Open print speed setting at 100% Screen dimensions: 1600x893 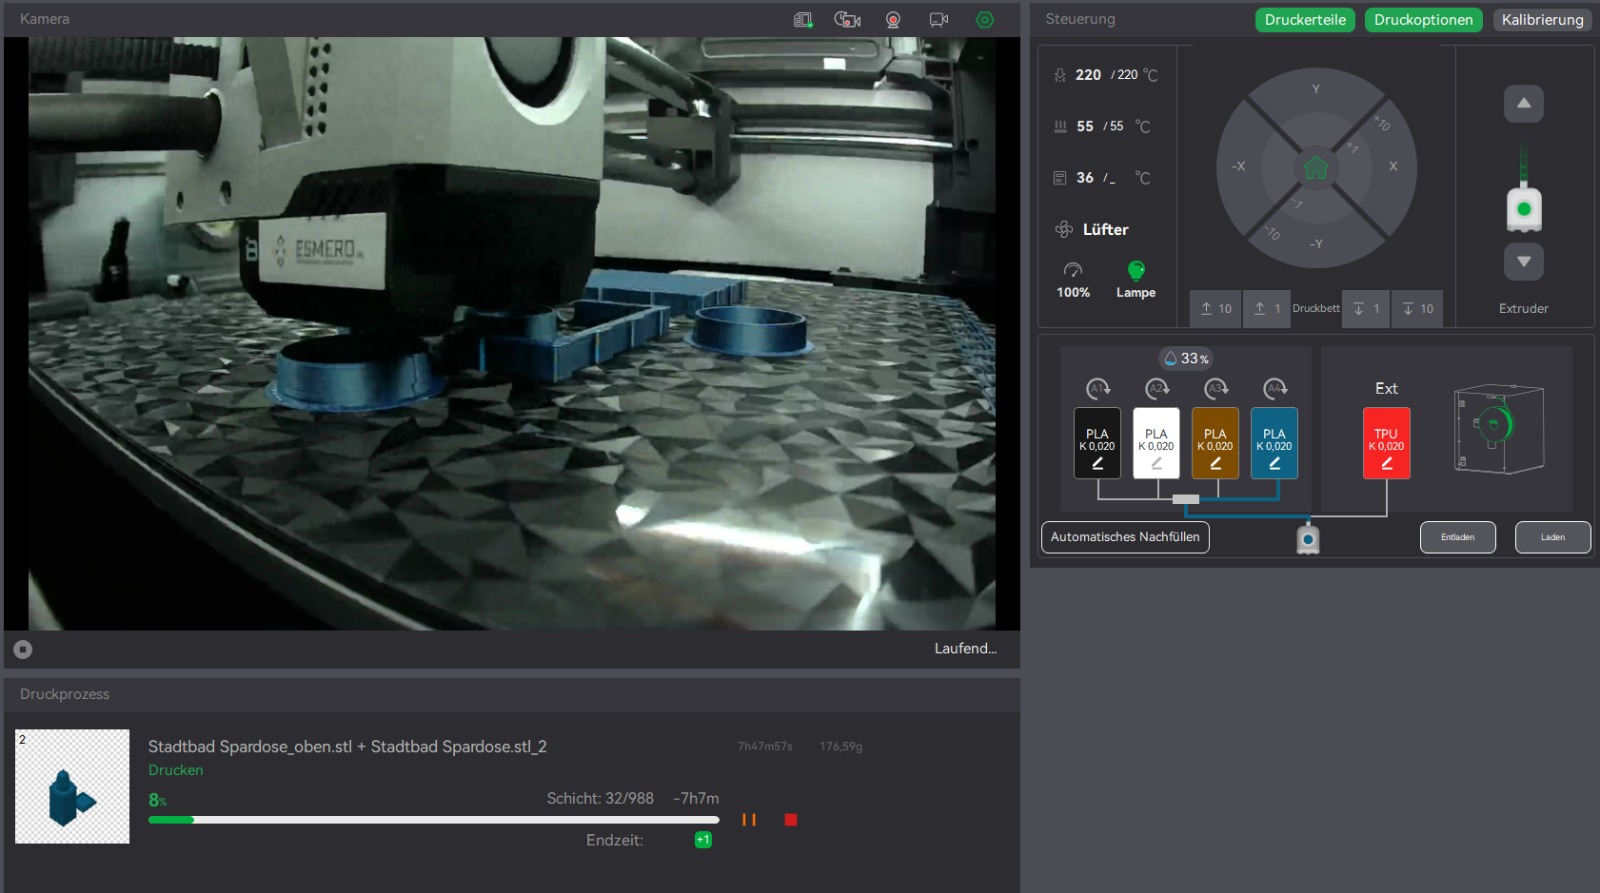pos(1073,280)
